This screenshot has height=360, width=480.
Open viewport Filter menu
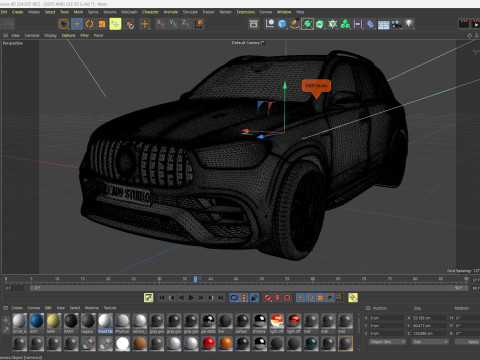(x=85, y=35)
